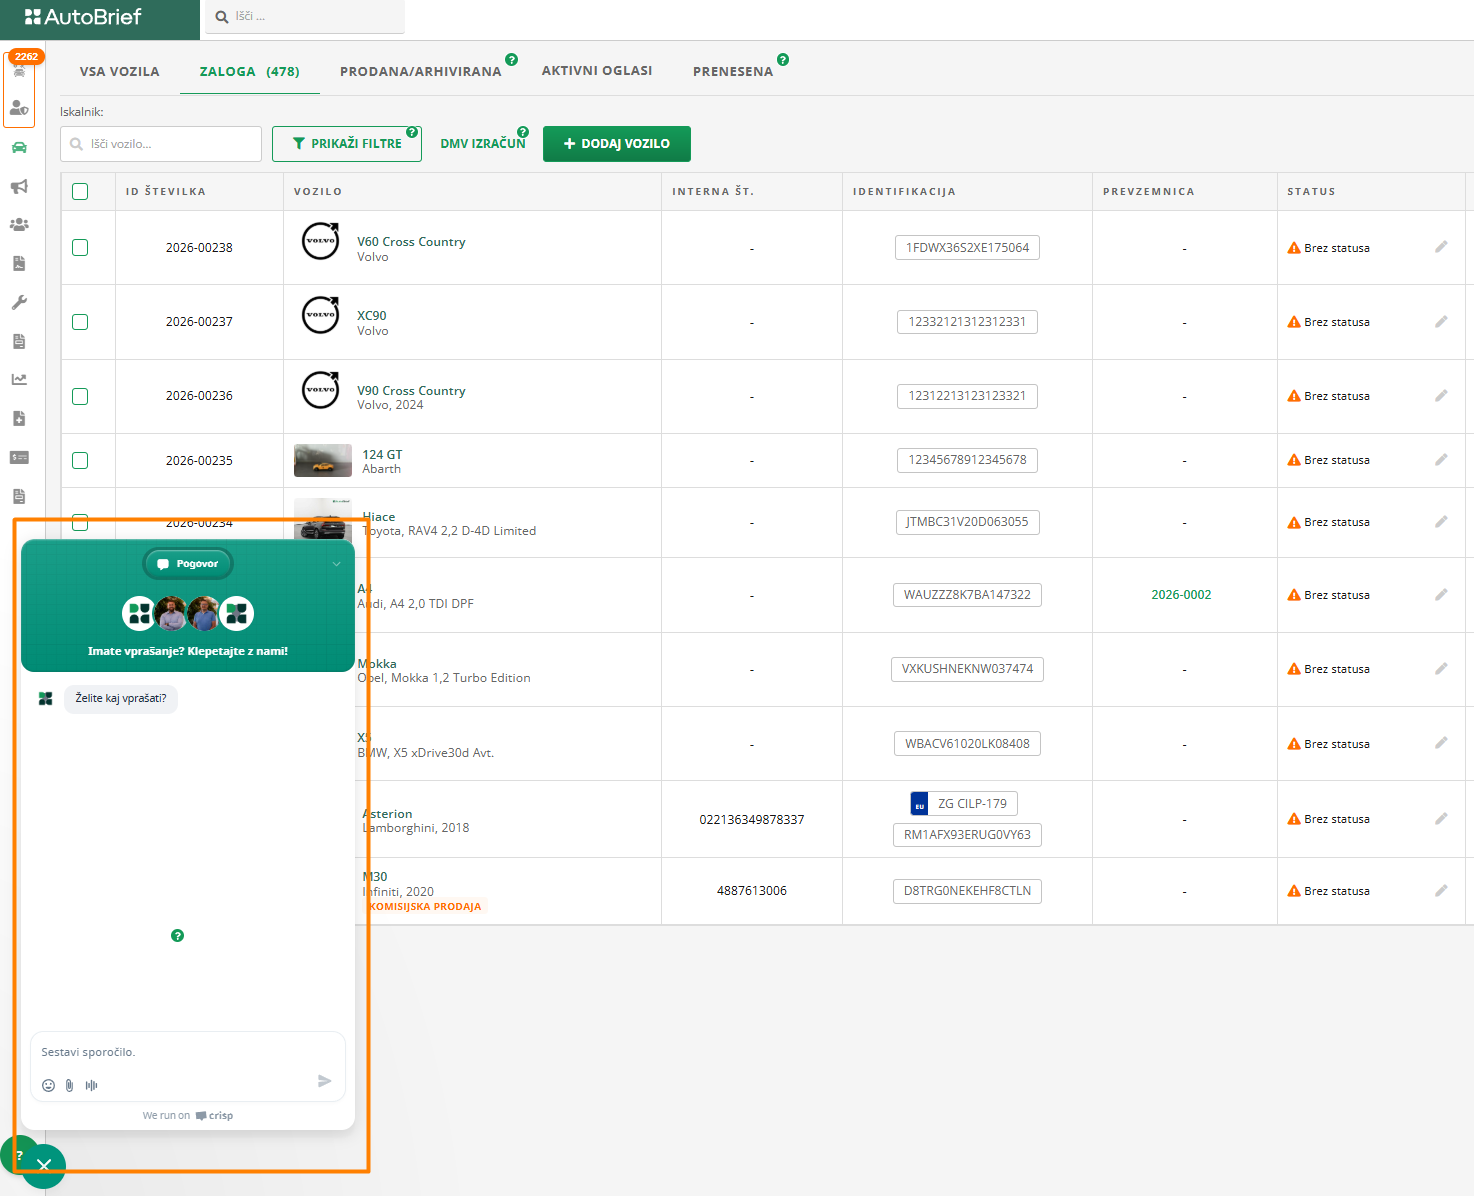The height and width of the screenshot is (1196, 1474).
Task: Click the help icon beside Prodana/Arhivirana tab
Action: pos(512,60)
